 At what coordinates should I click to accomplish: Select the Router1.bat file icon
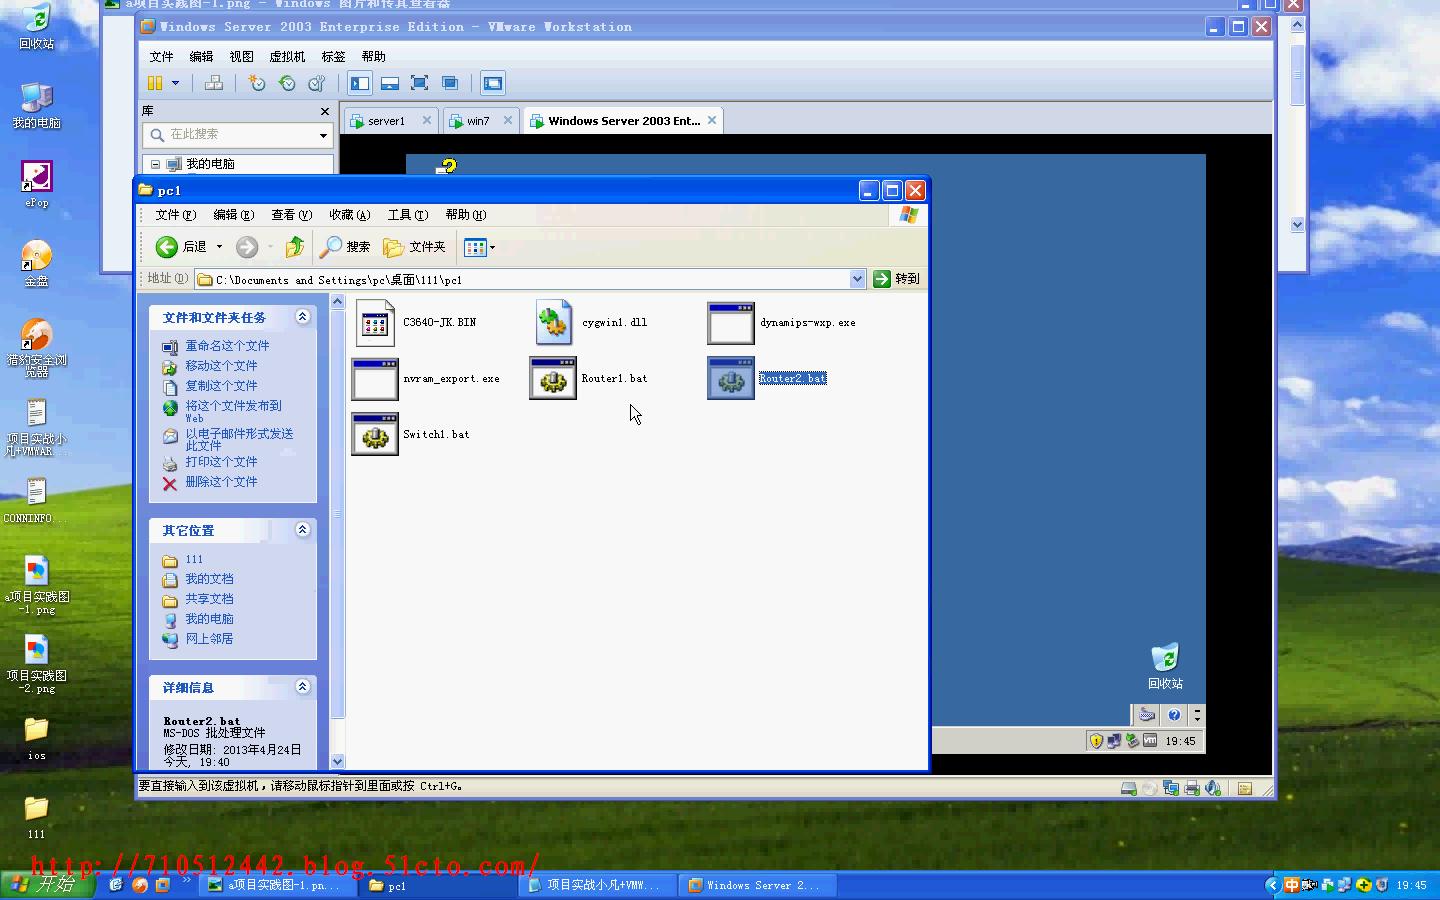coord(553,379)
